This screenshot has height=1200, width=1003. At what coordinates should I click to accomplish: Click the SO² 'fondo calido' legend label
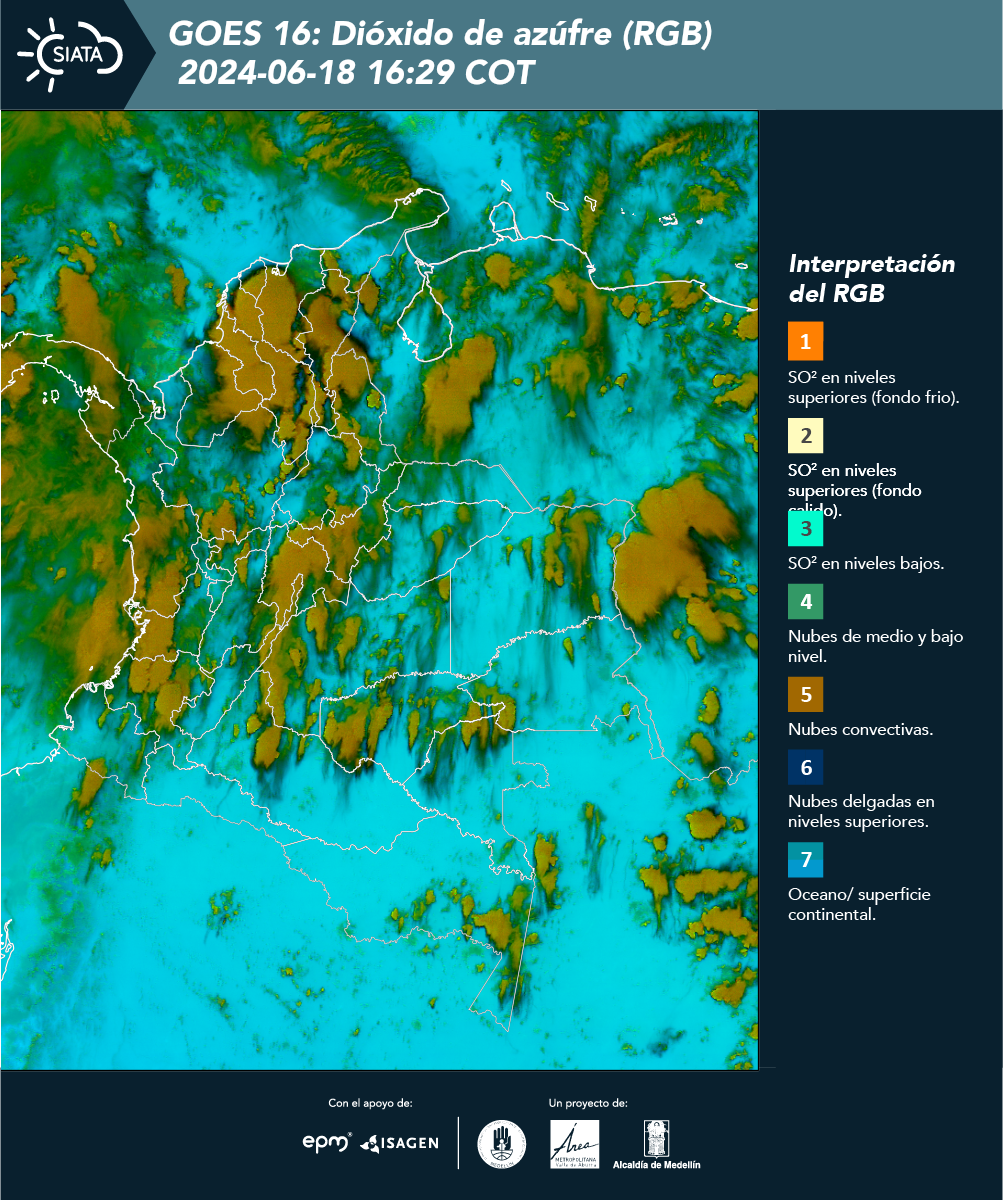(856, 490)
